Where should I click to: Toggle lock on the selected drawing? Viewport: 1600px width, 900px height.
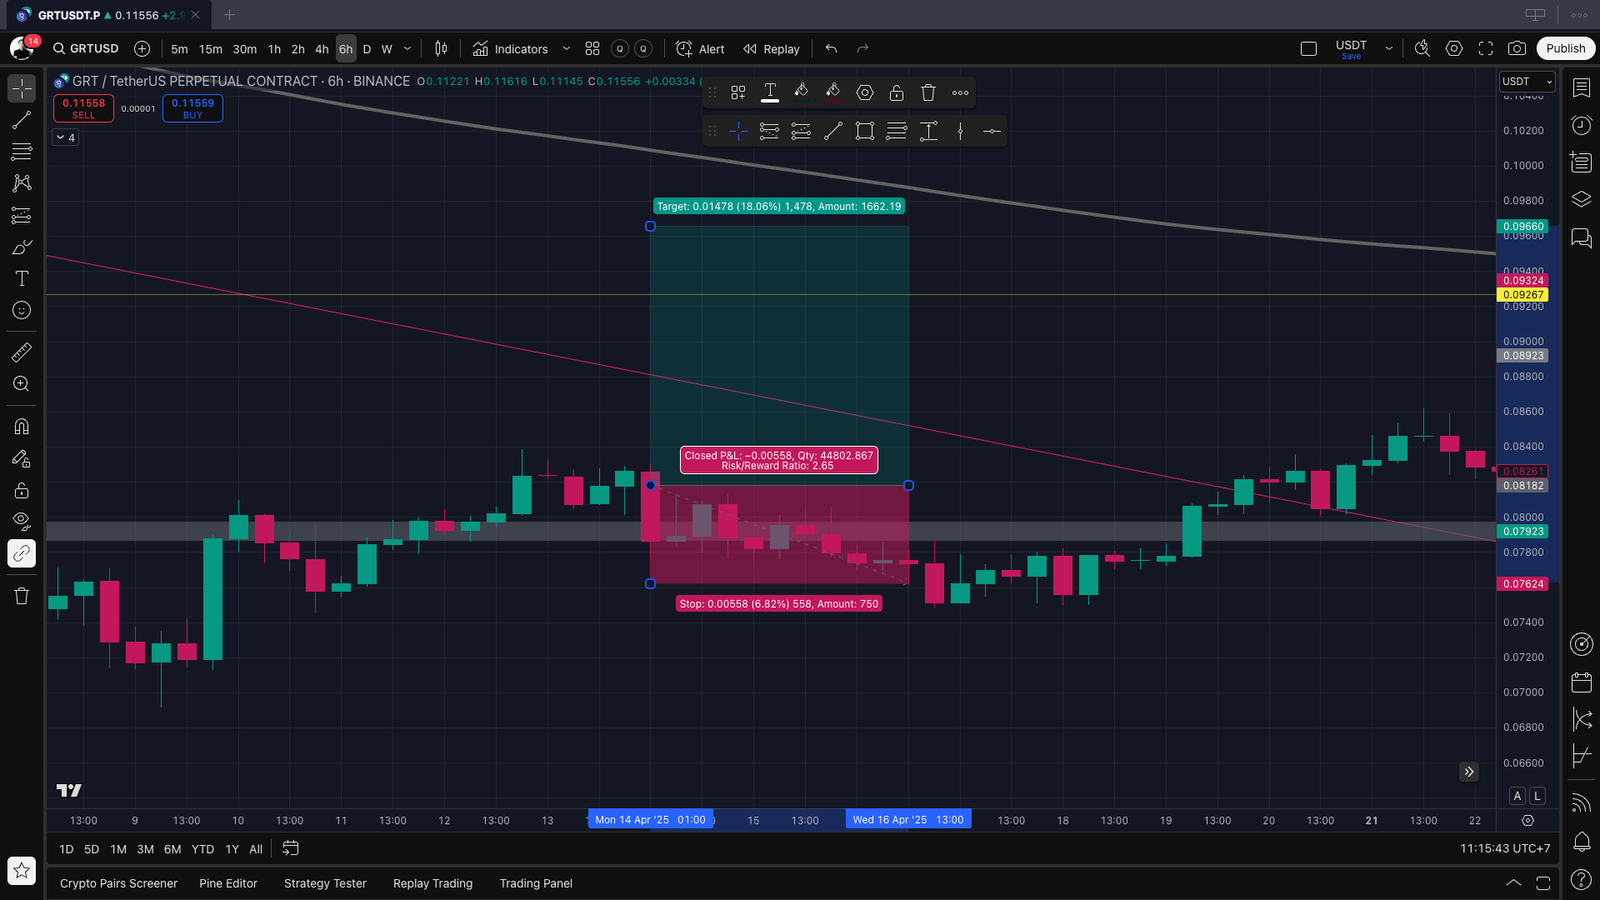[x=897, y=93]
